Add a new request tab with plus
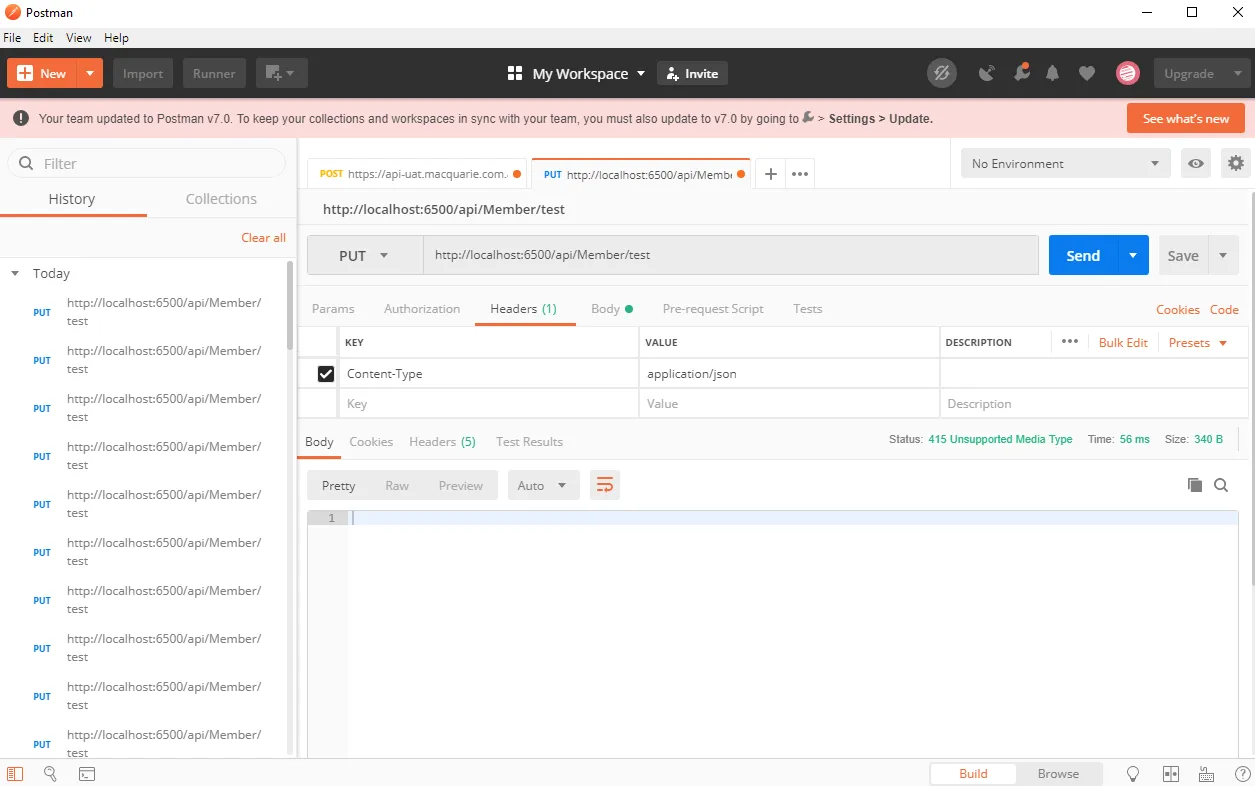This screenshot has width=1255, height=786. point(771,174)
